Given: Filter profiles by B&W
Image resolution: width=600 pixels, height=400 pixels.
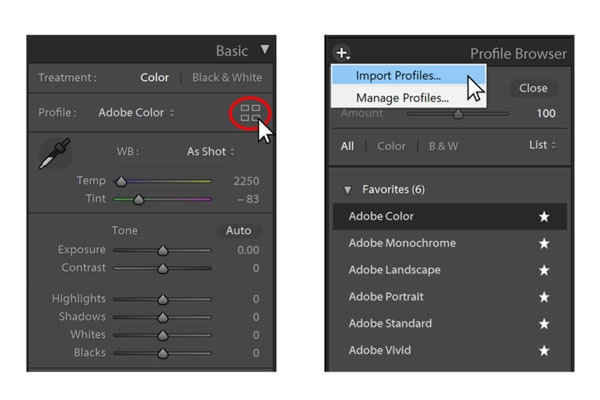Looking at the screenshot, I should tap(443, 146).
